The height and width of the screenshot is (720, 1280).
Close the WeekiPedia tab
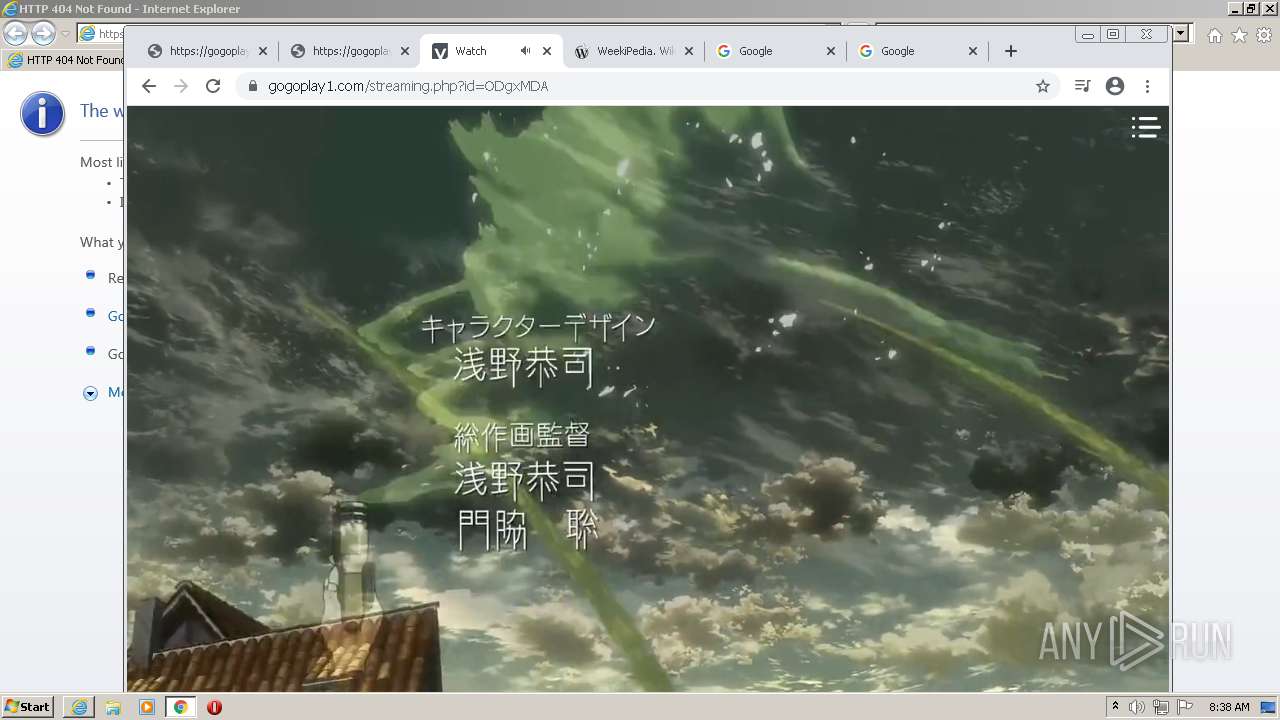pos(689,51)
